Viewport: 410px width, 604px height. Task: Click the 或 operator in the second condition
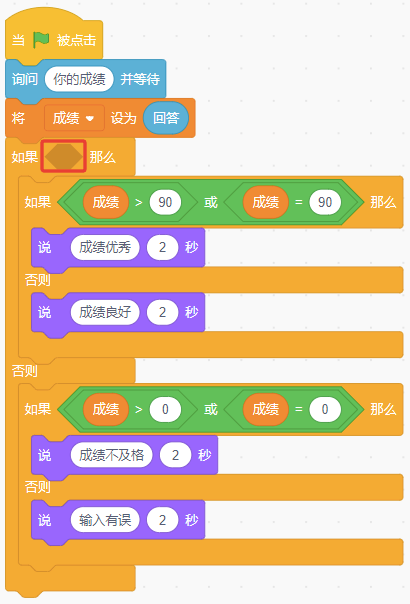(211, 409)
